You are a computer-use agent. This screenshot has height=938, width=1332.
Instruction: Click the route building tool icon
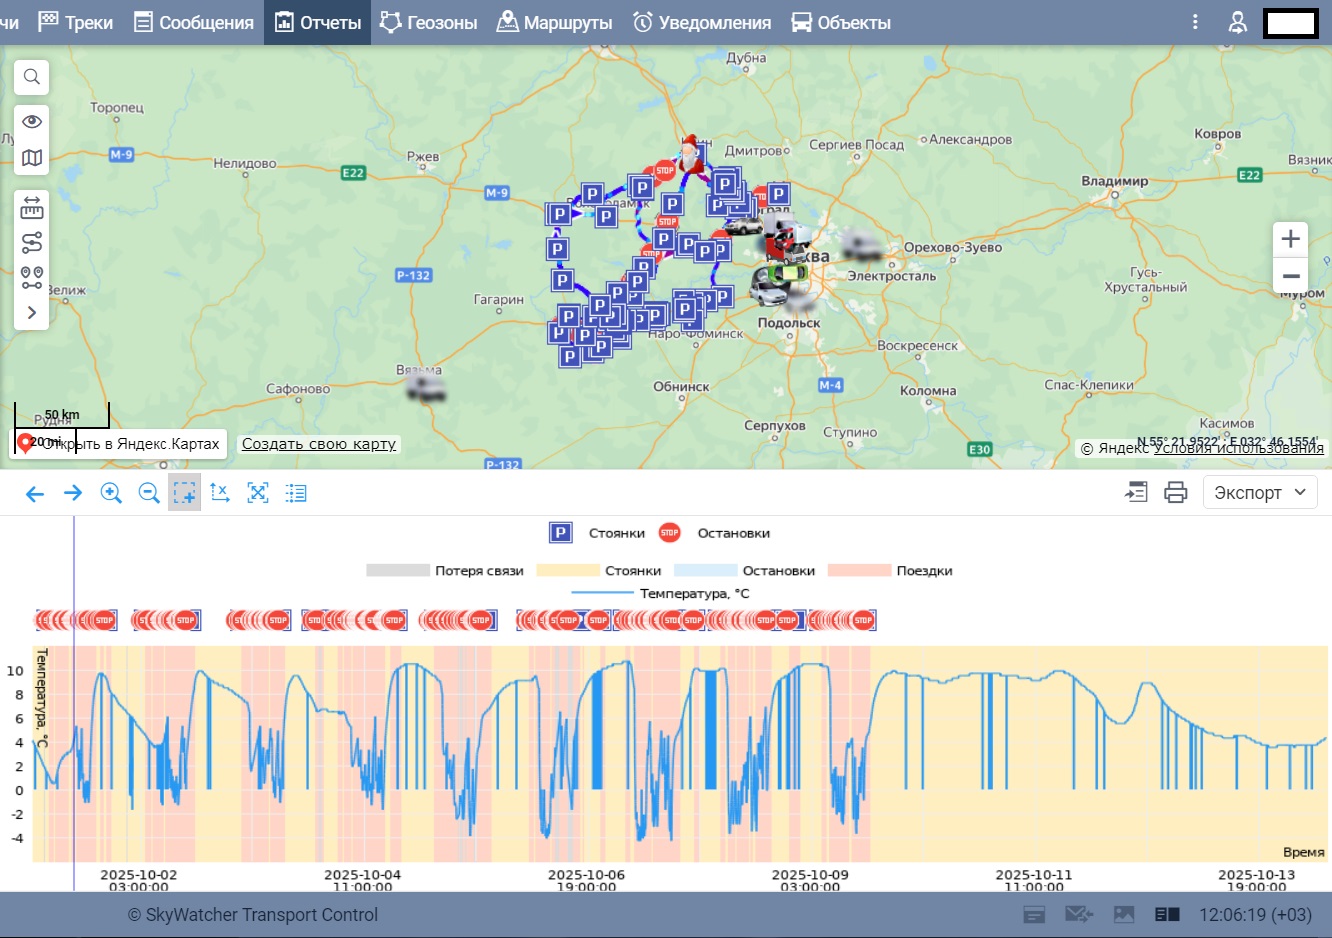pos(32,242)
